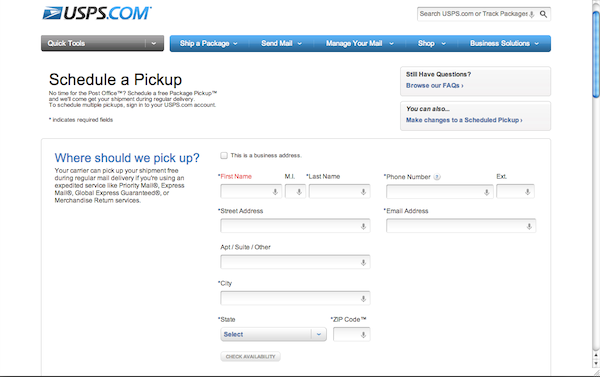Click microphone icon in Email Address field
The width and height of the screenshot is (600, 377).
click(x=529, y=226)
